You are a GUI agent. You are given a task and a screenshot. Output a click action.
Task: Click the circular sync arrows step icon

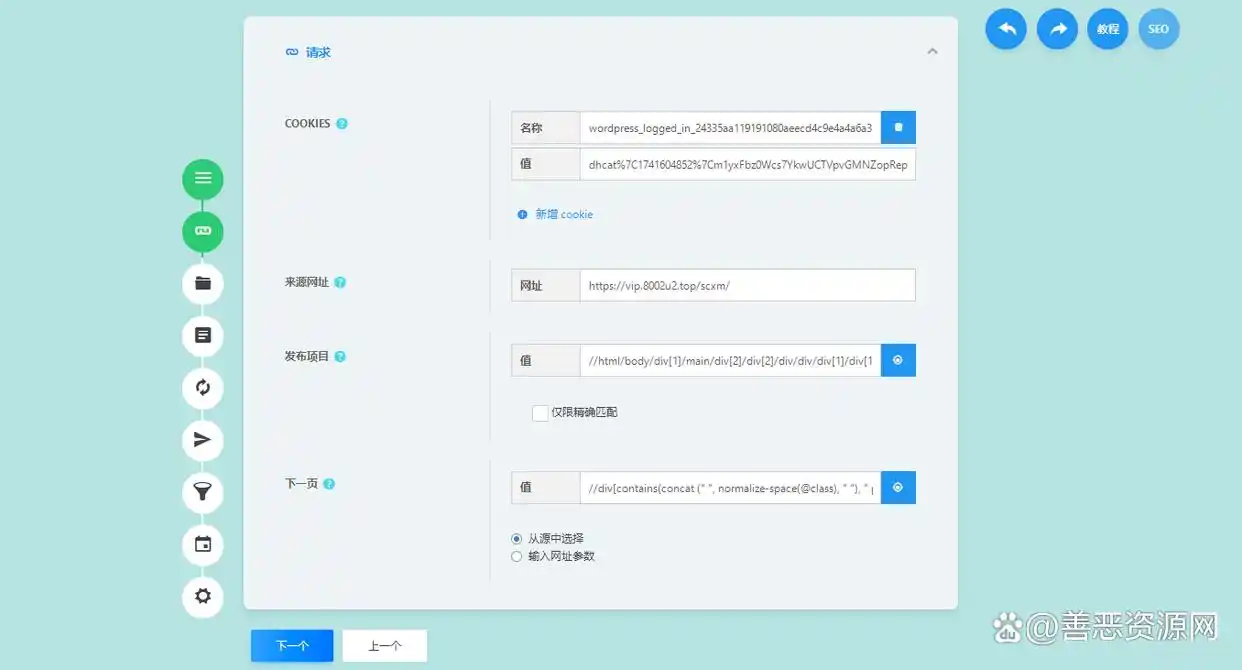[x=203, y=387]
